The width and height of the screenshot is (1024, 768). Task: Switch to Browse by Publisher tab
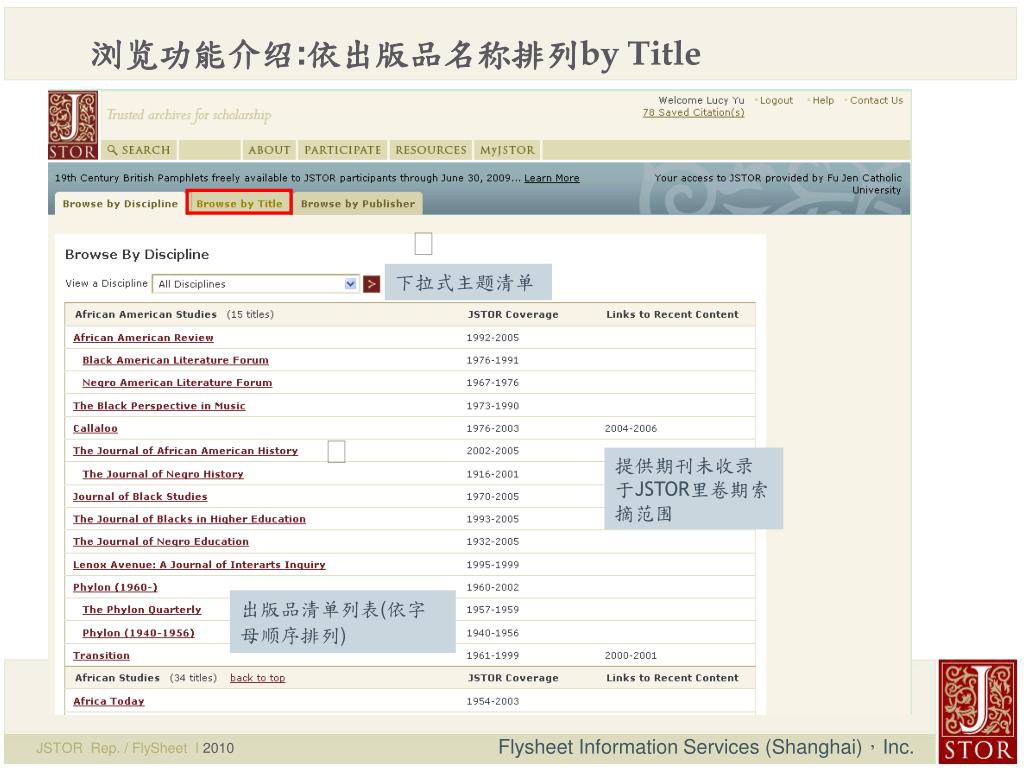[x=358, y=204]
